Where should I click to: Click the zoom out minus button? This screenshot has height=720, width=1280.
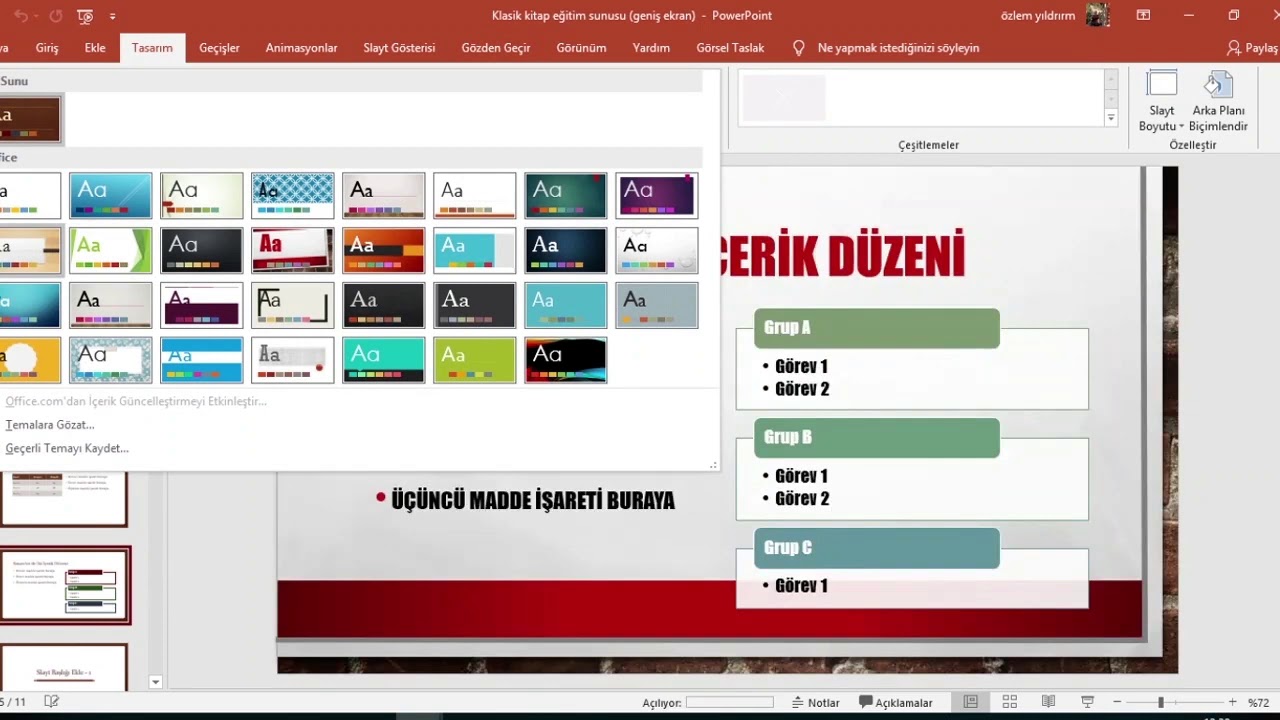pyautogui.click(x=1117, y=703)
